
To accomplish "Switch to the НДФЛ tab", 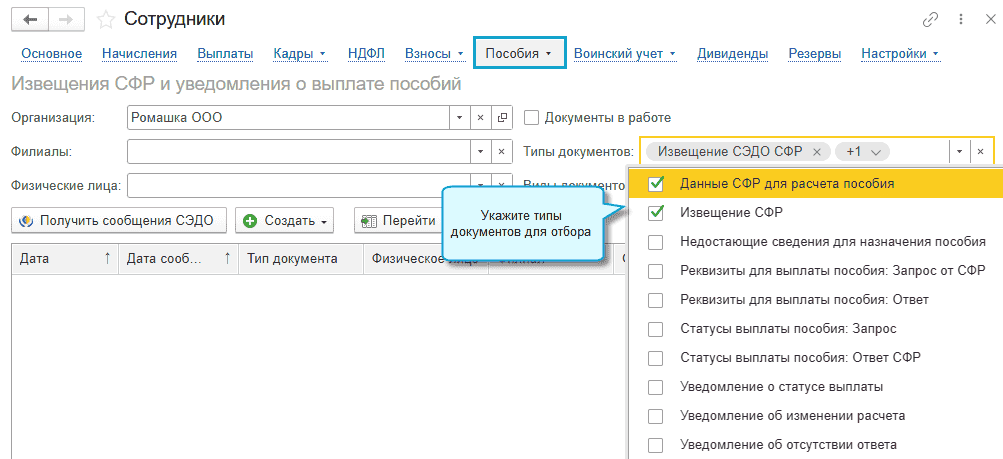I will pos(367,54).
